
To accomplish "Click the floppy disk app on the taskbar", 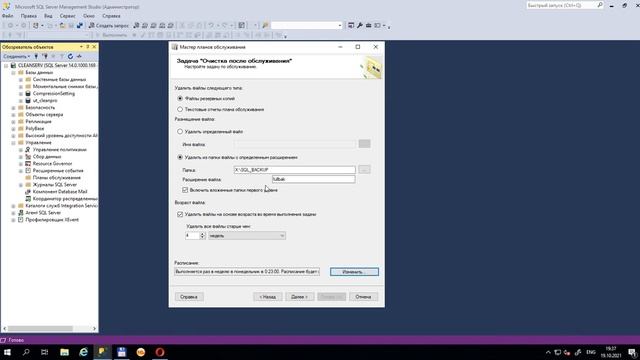I will pyautogui.click(x=122, y=352).
